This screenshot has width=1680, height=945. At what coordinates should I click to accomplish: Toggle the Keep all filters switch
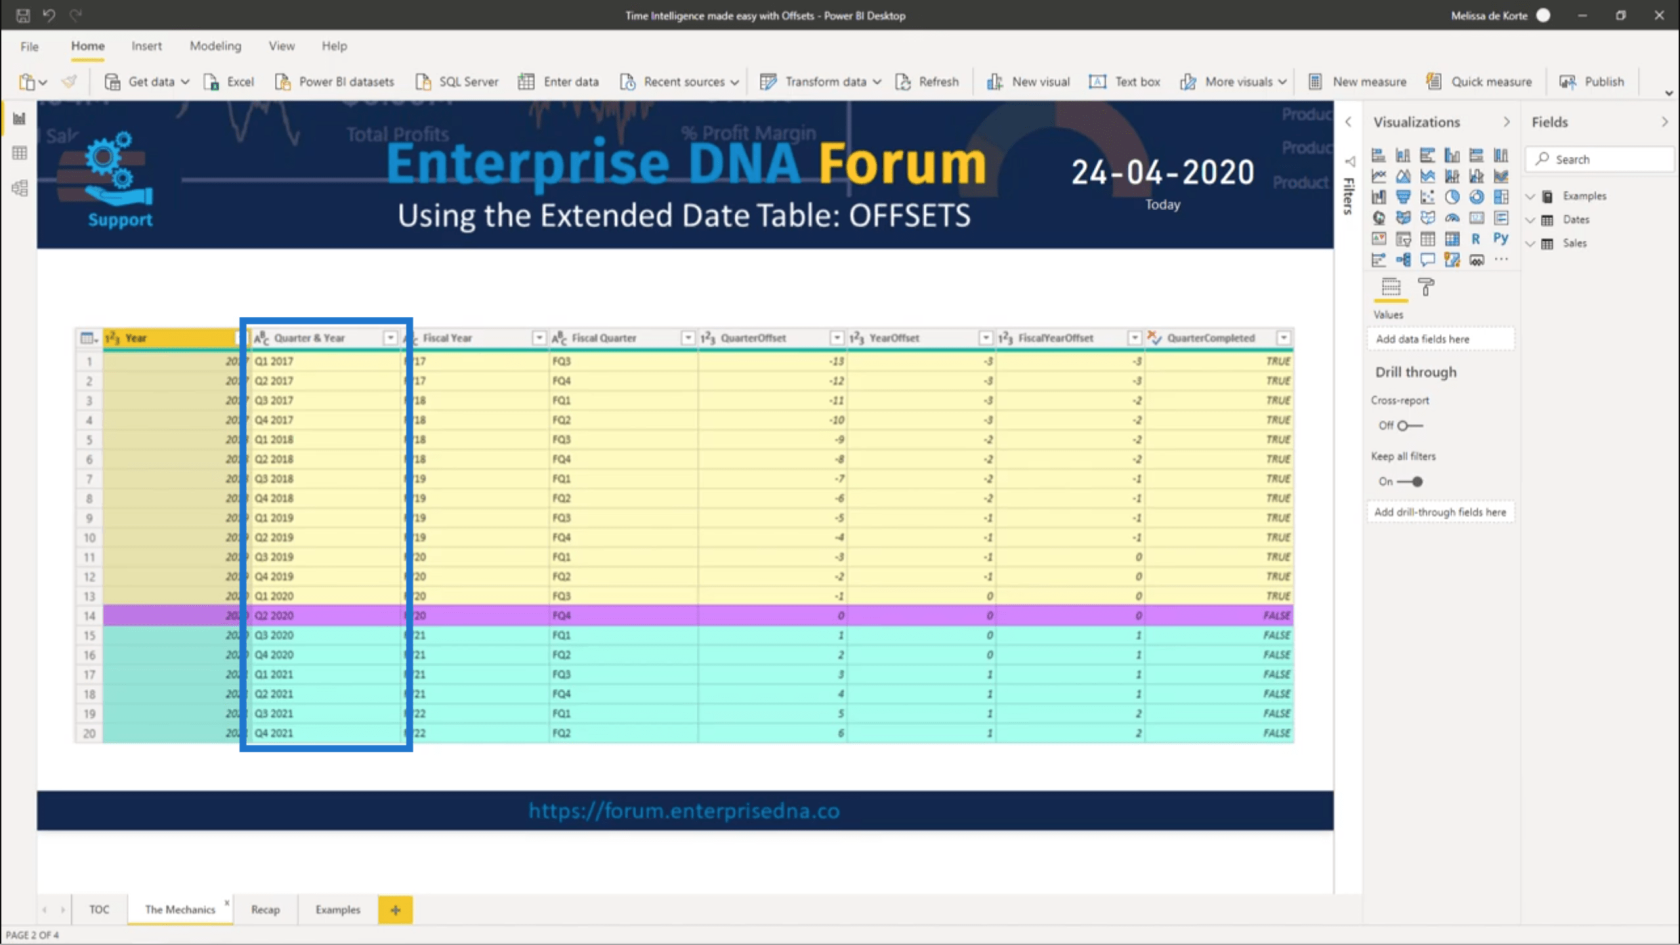coord(1410,482)
